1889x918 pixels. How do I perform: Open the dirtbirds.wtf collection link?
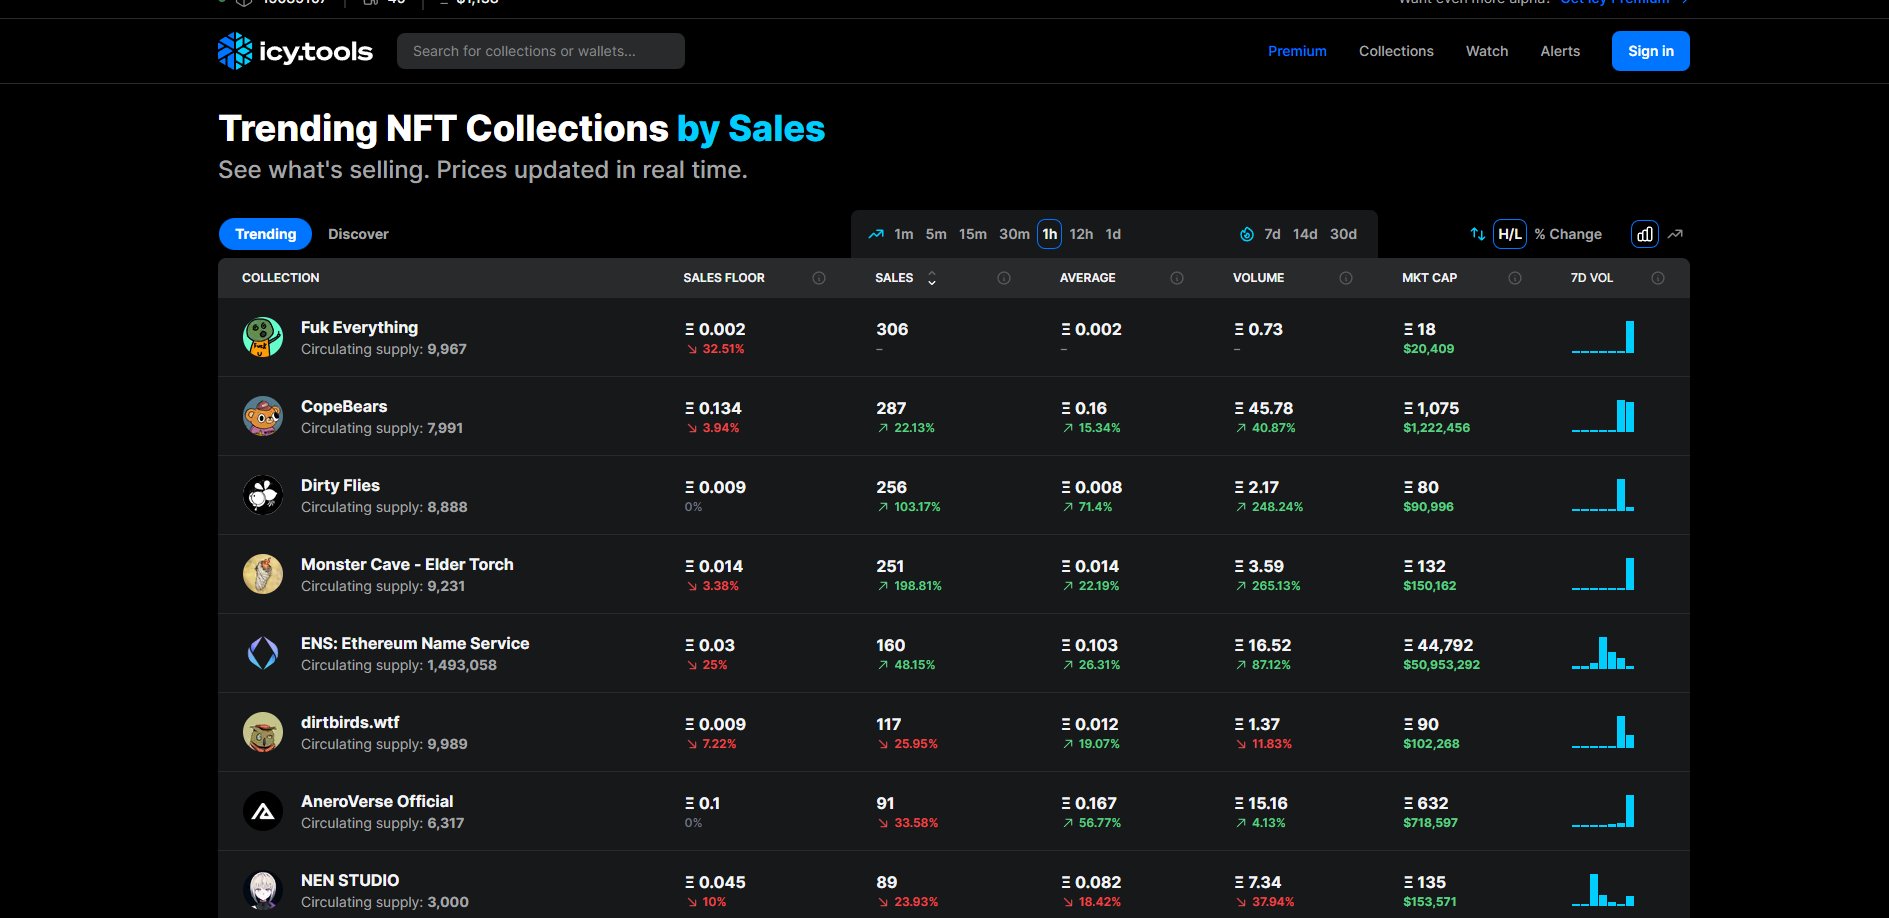[350, 722]
